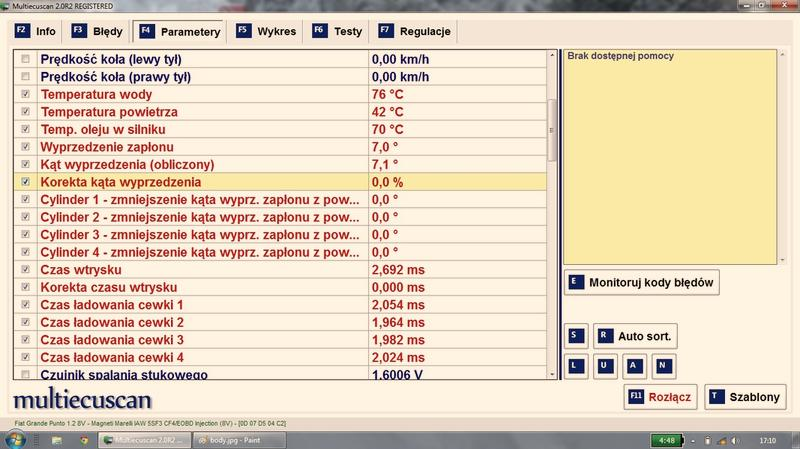Uncheck Temperatura powietrza parameter
The height and width of the screenshot is (449, 800).
26,112
